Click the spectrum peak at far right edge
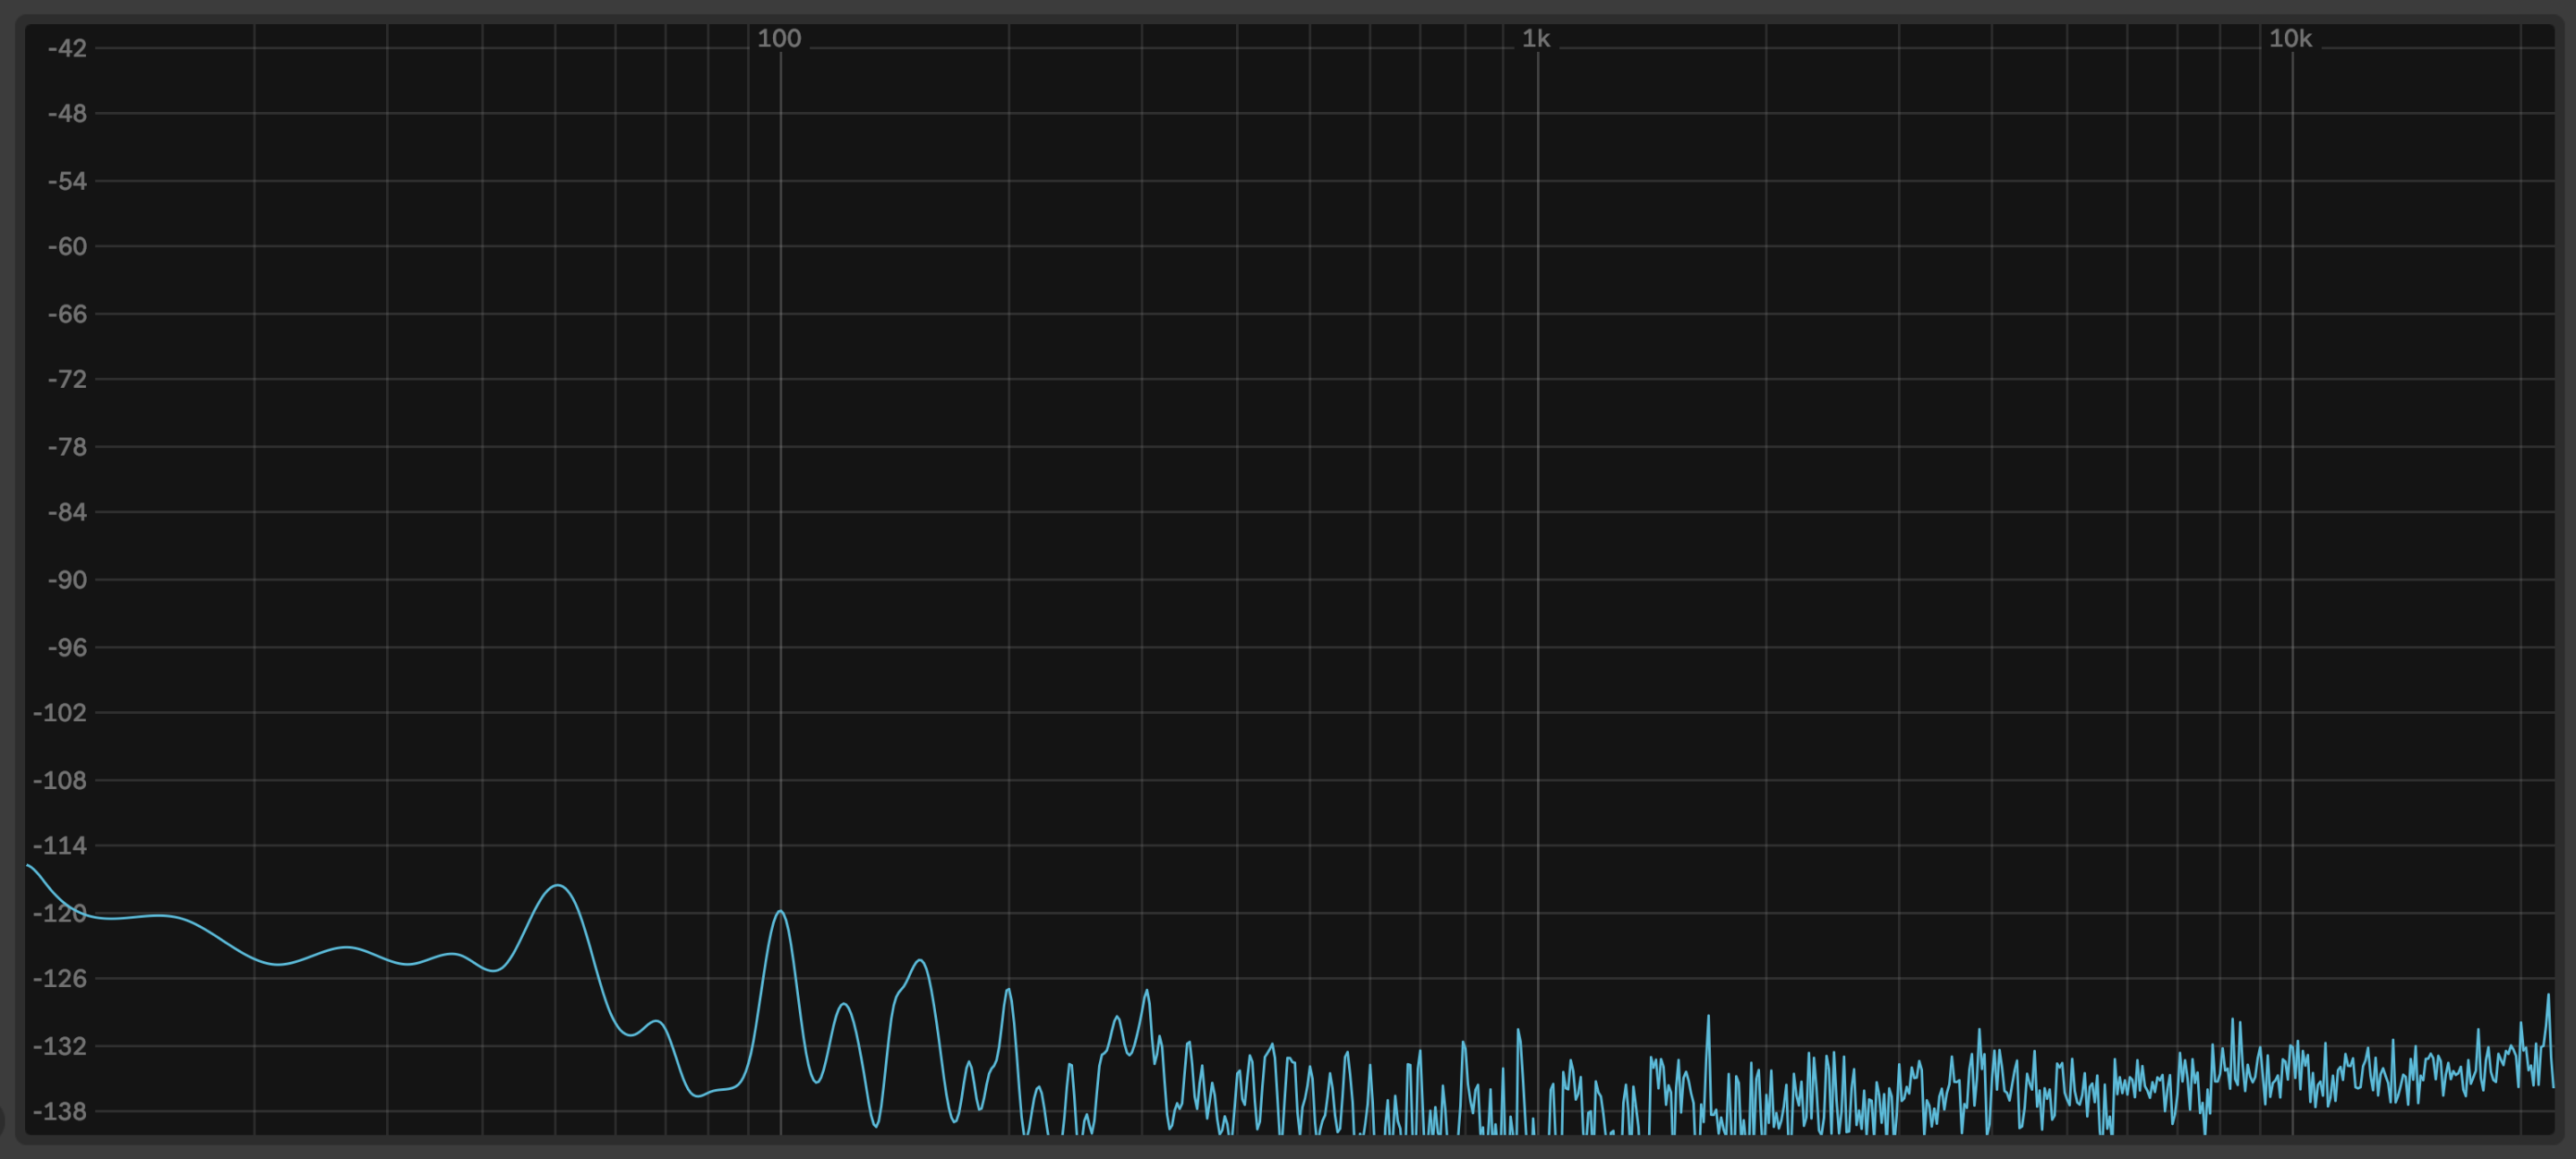 (x=2548, y=996)
